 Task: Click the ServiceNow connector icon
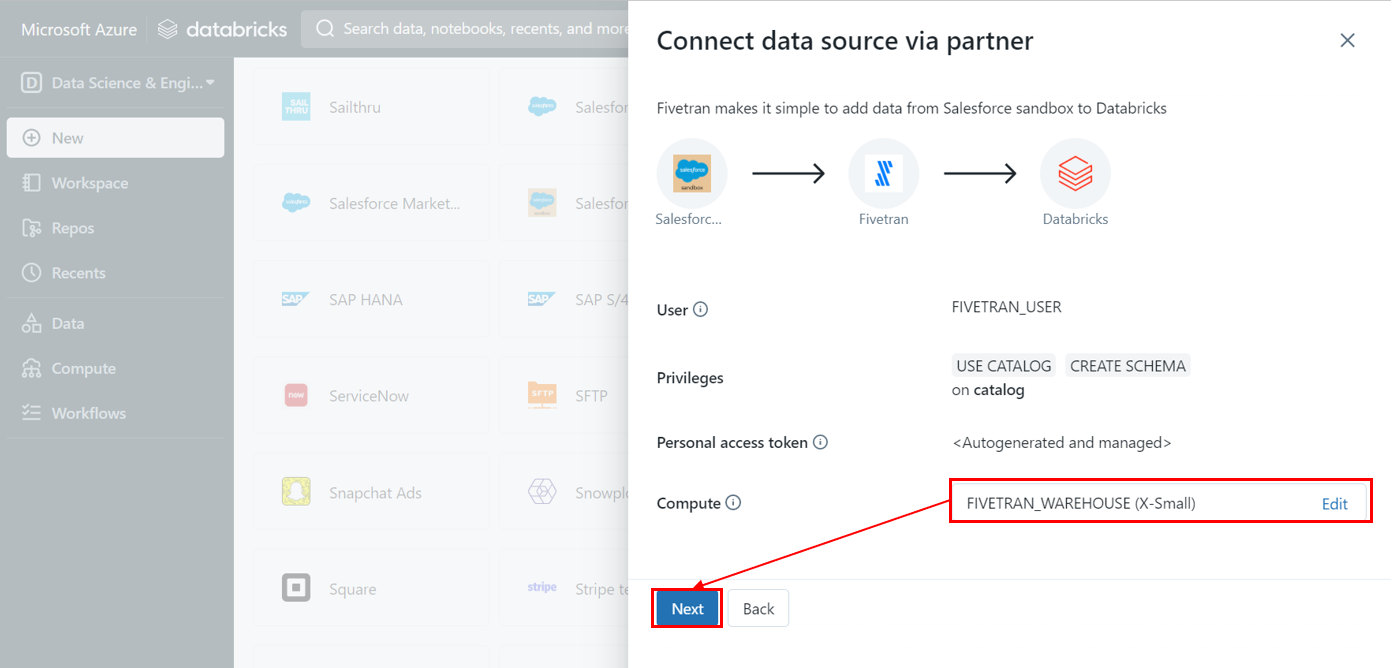(x=296, y=396)
